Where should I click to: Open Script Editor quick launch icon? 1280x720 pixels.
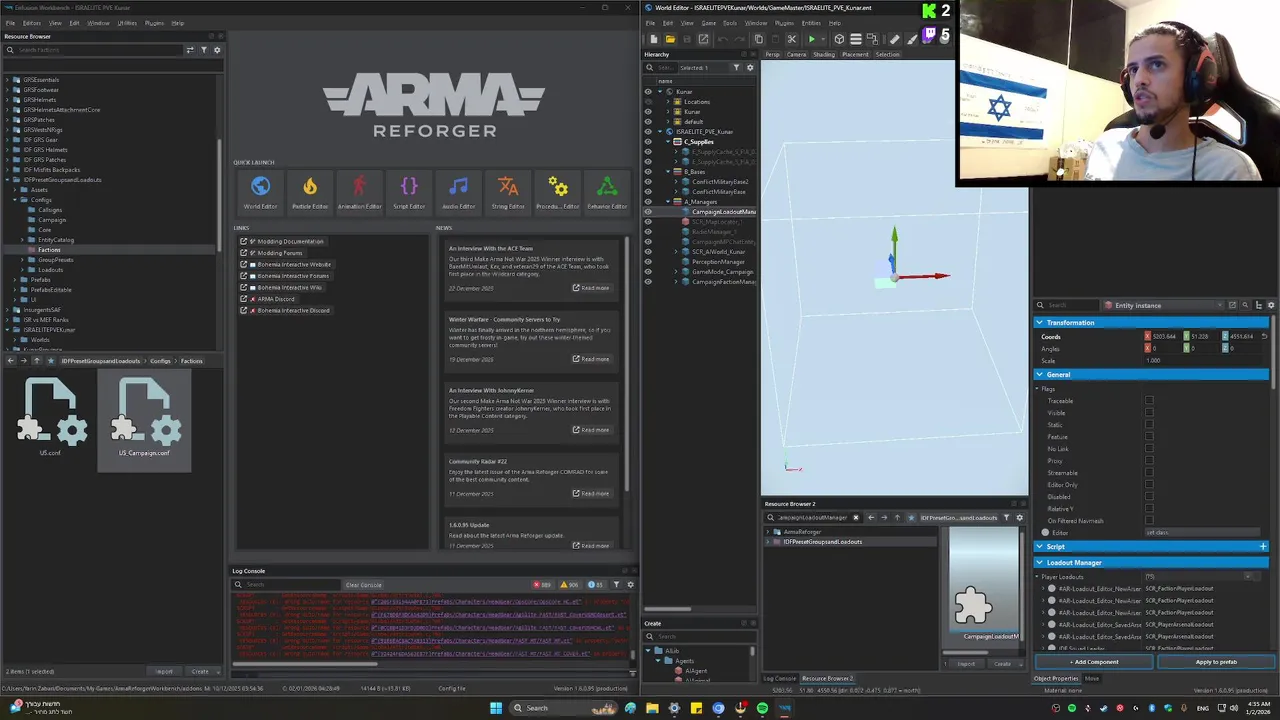pyautogui.click(x=409, y=192)
